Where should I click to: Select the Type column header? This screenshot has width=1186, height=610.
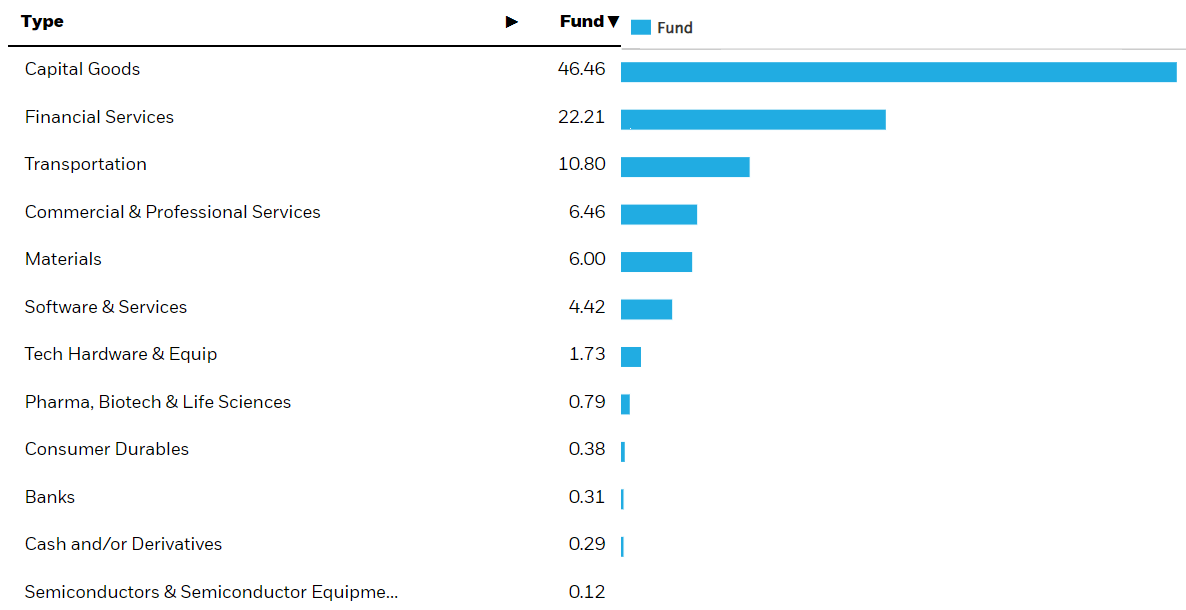tap(42, 21)
